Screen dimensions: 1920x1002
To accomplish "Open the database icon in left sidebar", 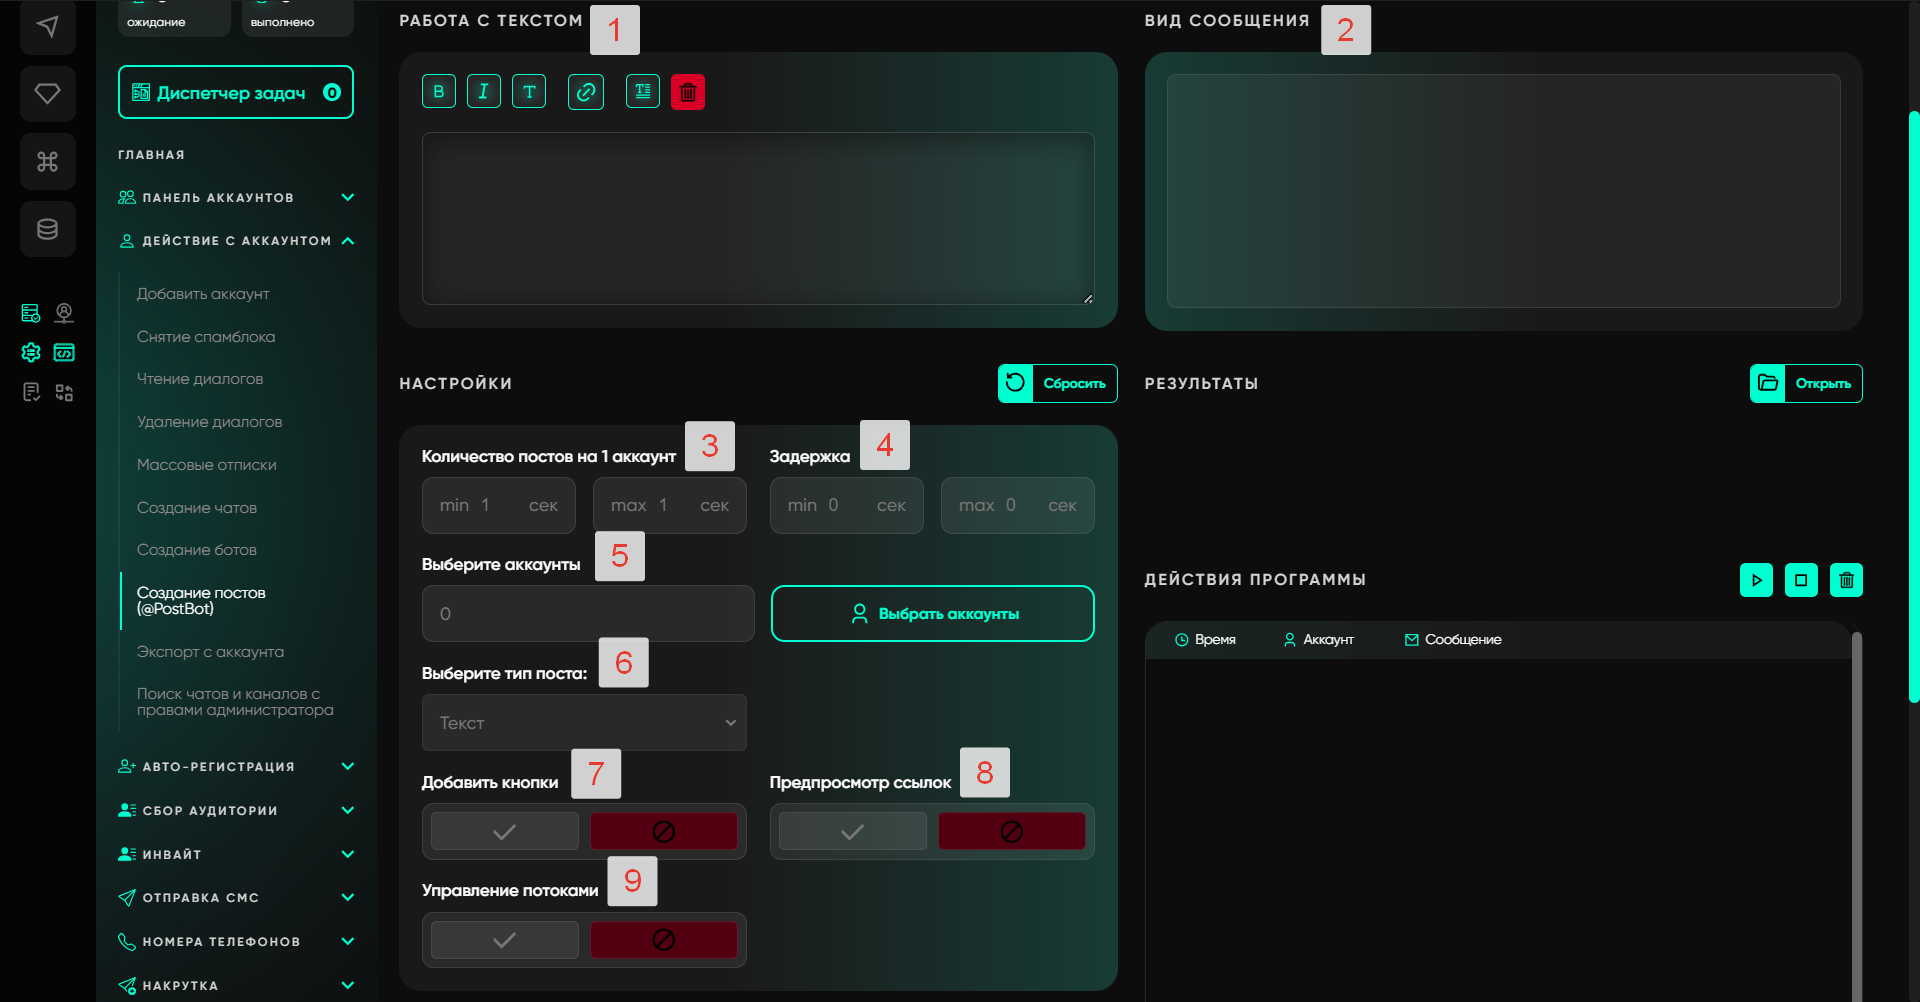I will point(47,229).
